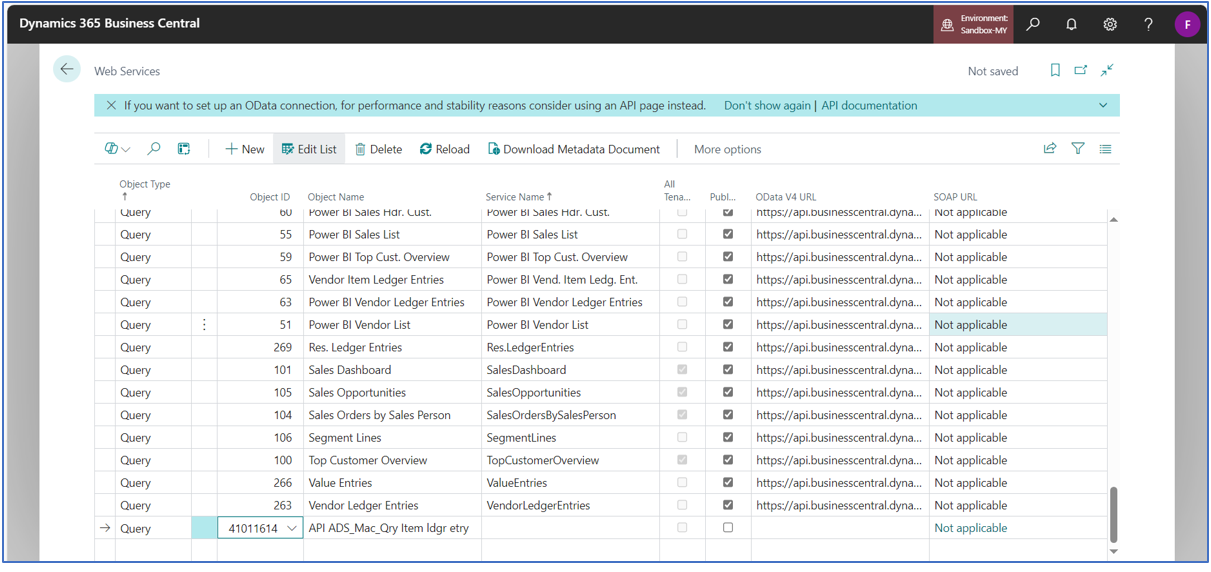Screen dimensions: 1211x572
Task: Sort by Object Name column header
Action: 336,197
